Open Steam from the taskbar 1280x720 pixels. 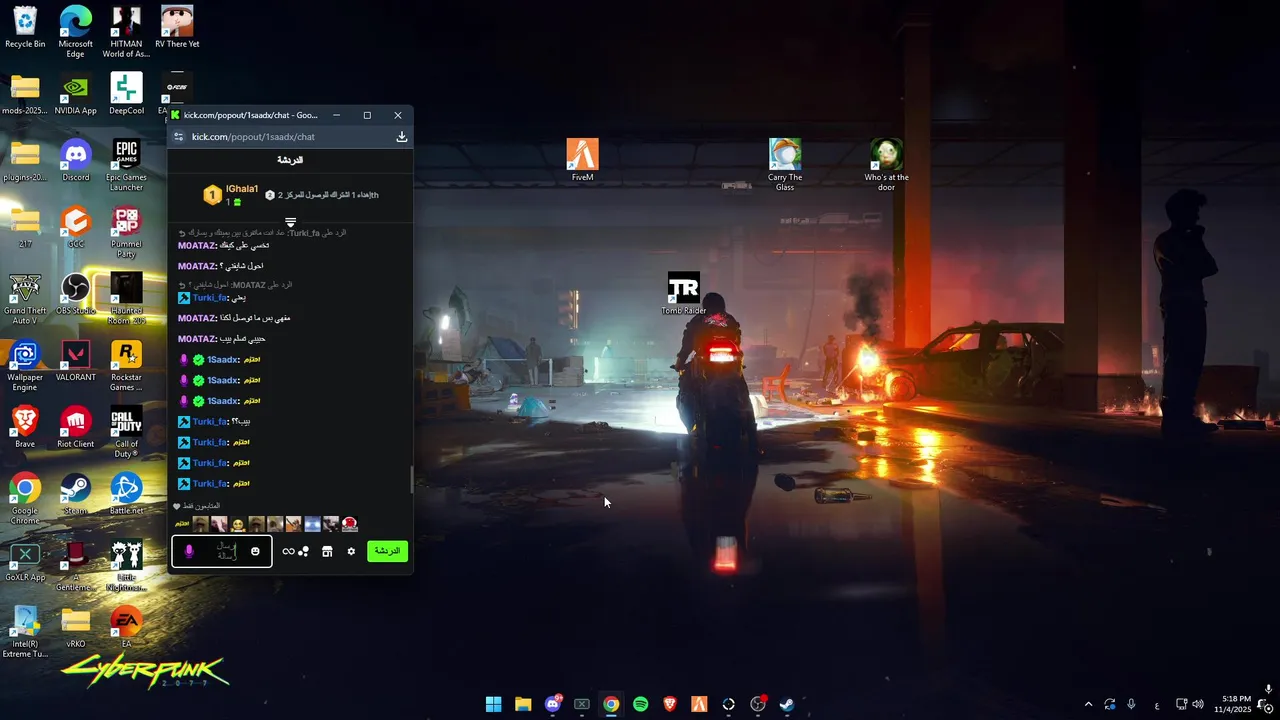coord(788,704)
